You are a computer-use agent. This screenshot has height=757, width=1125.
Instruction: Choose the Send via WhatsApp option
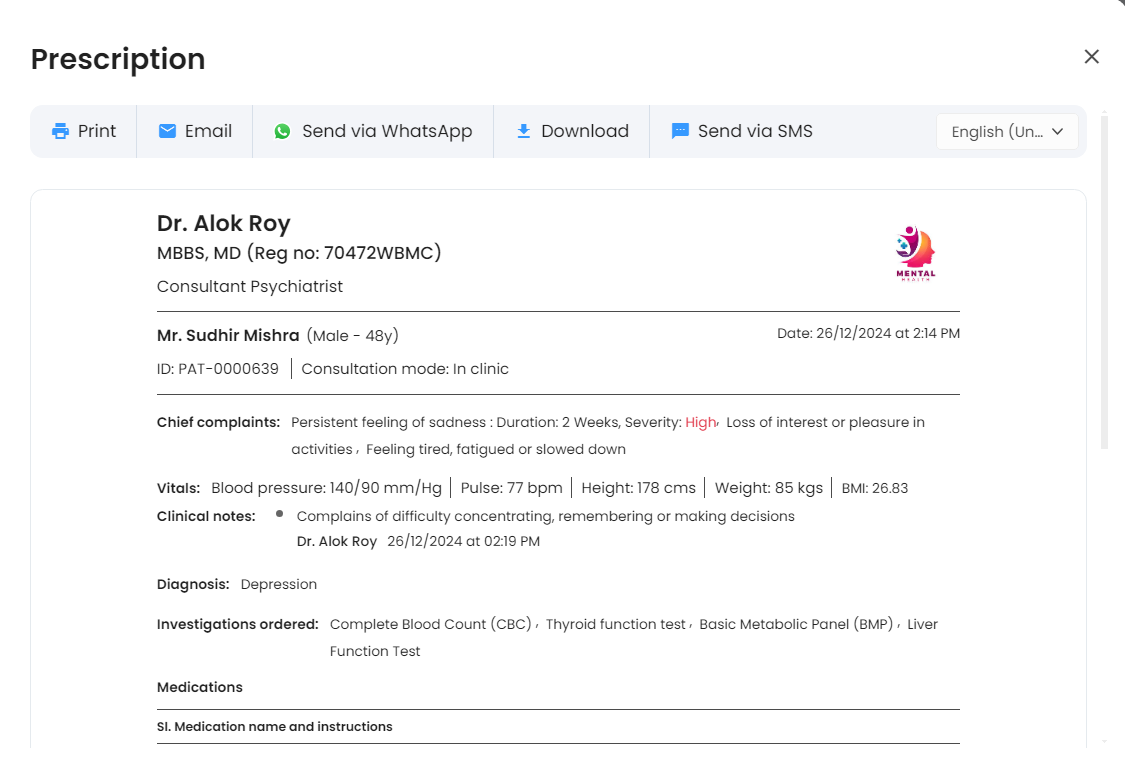[387, 131]
